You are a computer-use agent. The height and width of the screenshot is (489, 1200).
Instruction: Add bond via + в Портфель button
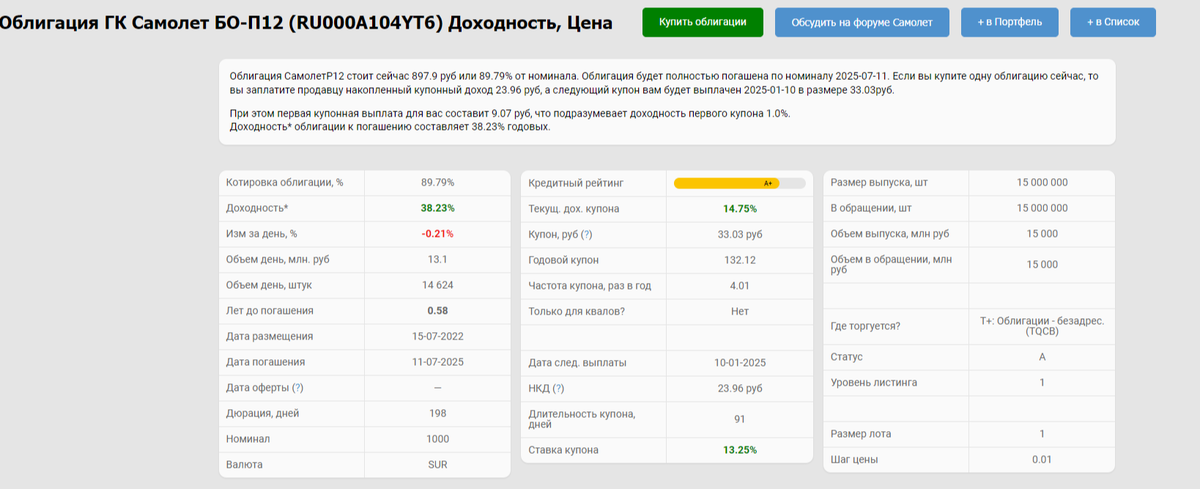(x=1008, y=21)
